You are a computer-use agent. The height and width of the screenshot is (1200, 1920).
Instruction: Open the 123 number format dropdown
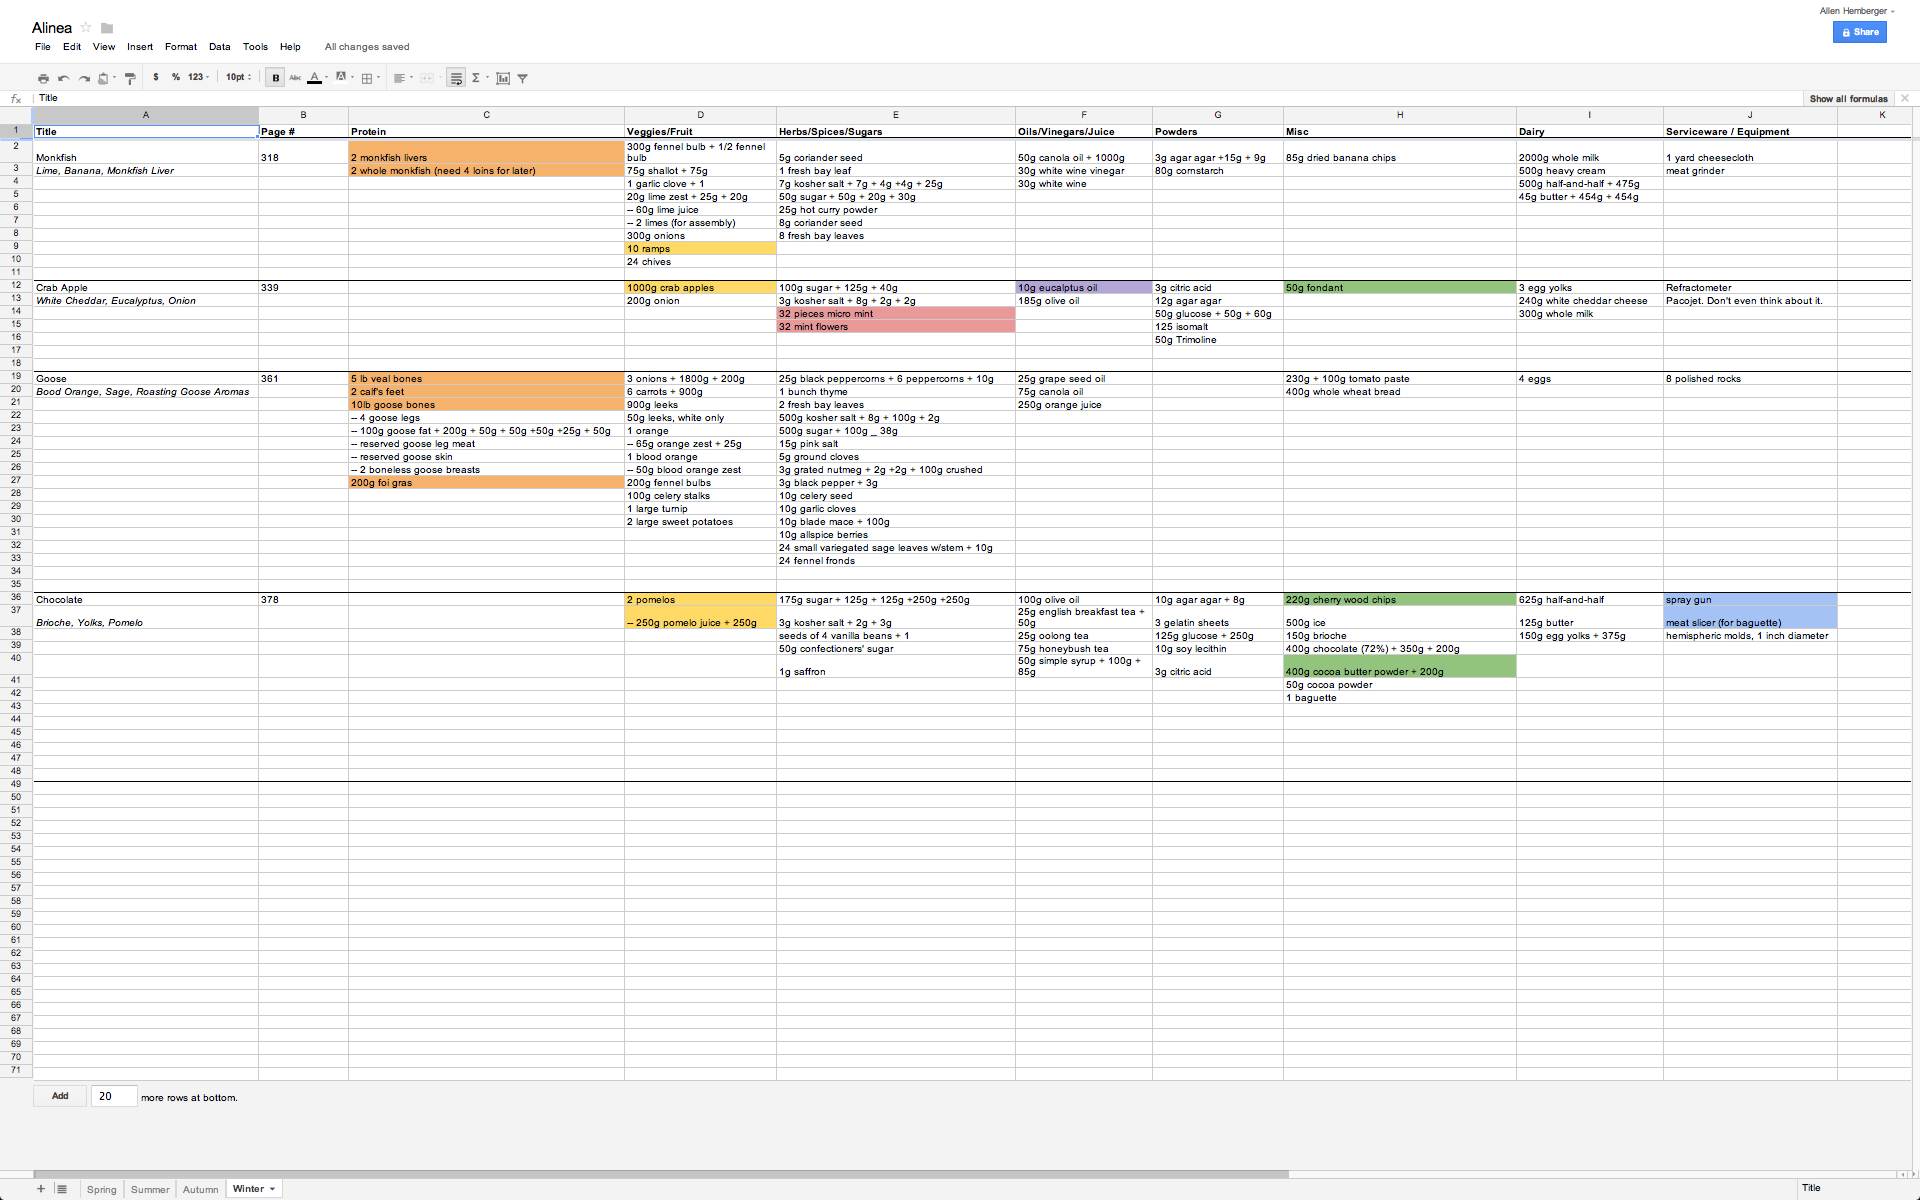(x=198, y=77)
